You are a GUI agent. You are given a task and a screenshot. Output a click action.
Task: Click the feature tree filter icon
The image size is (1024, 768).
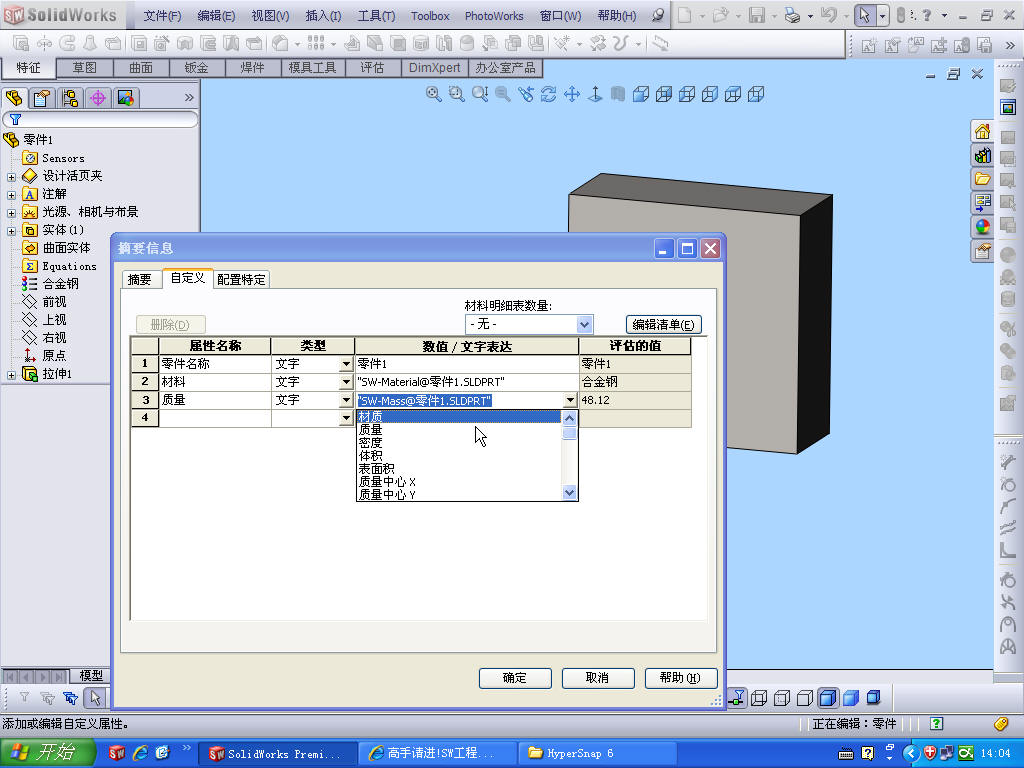pyautogui.click(x=15, y=120)
